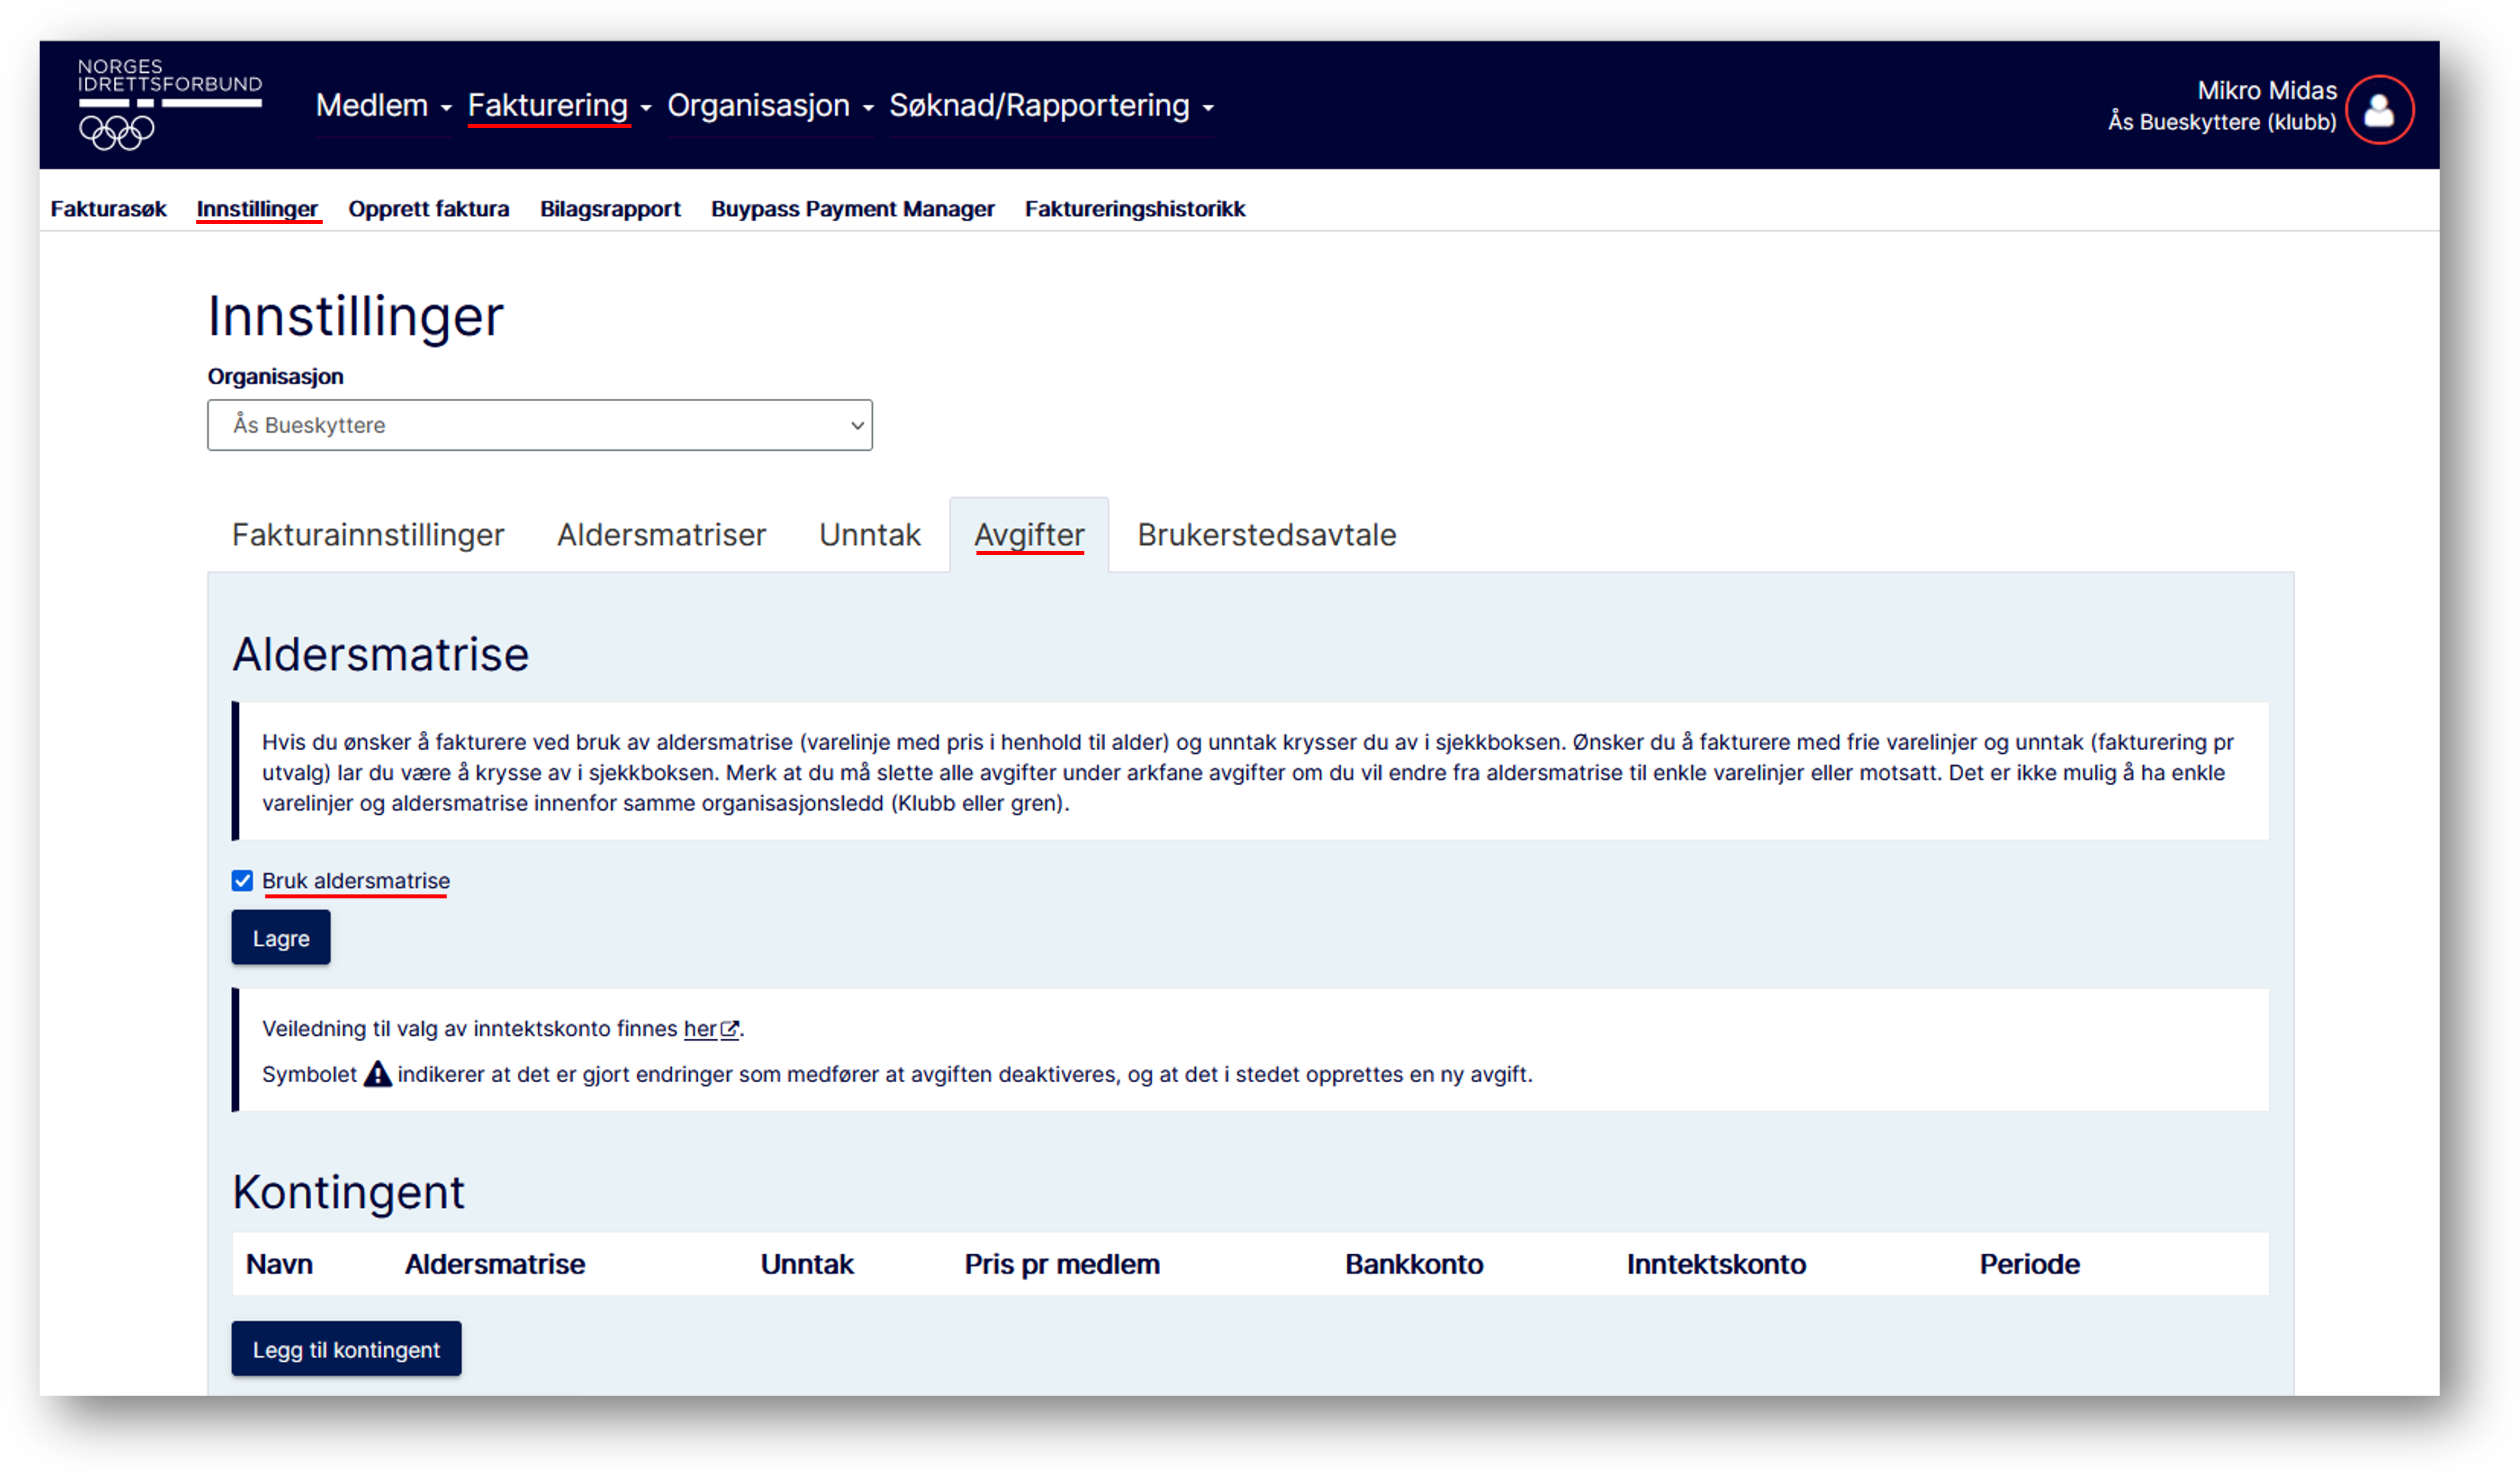Switch to Aldersmatriser tab
The width and height of the screenshot is (2520, 1476).
[661, 535]
